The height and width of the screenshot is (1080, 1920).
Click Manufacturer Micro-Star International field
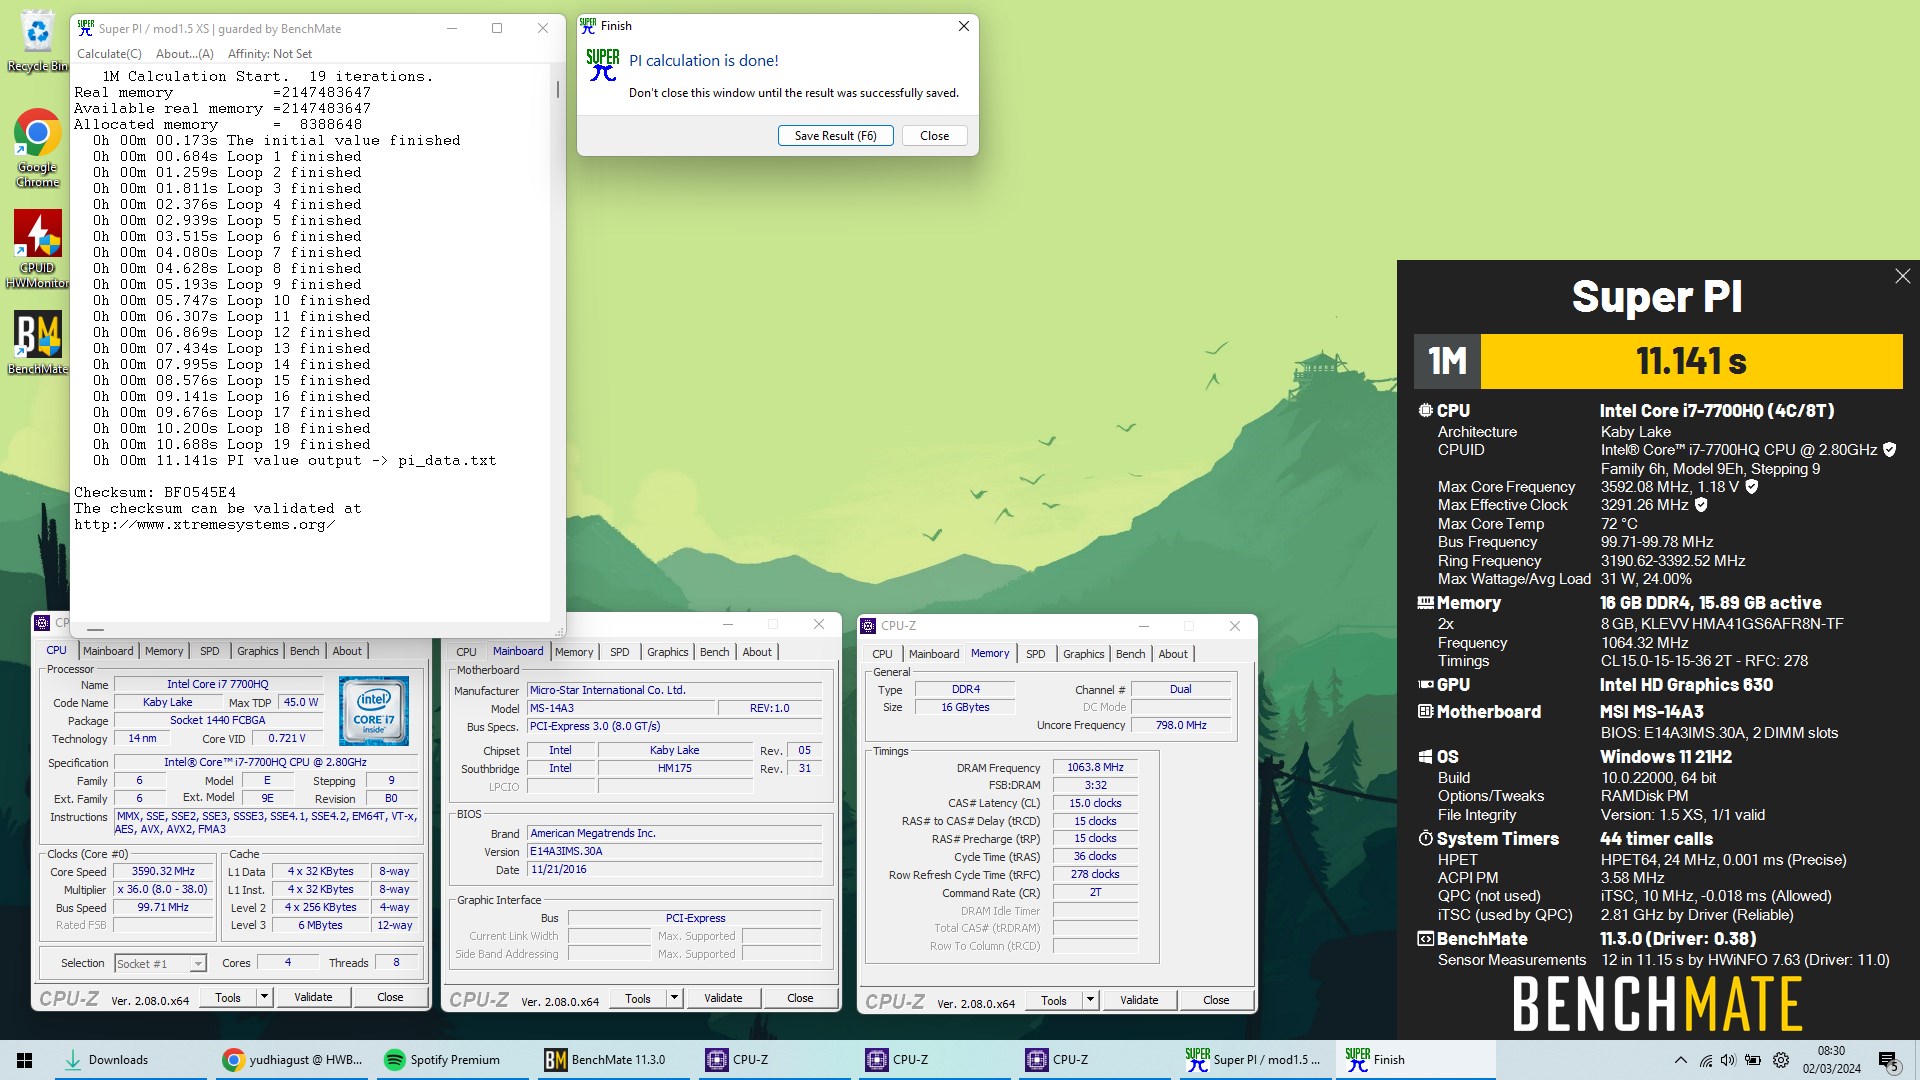[674, 690]
